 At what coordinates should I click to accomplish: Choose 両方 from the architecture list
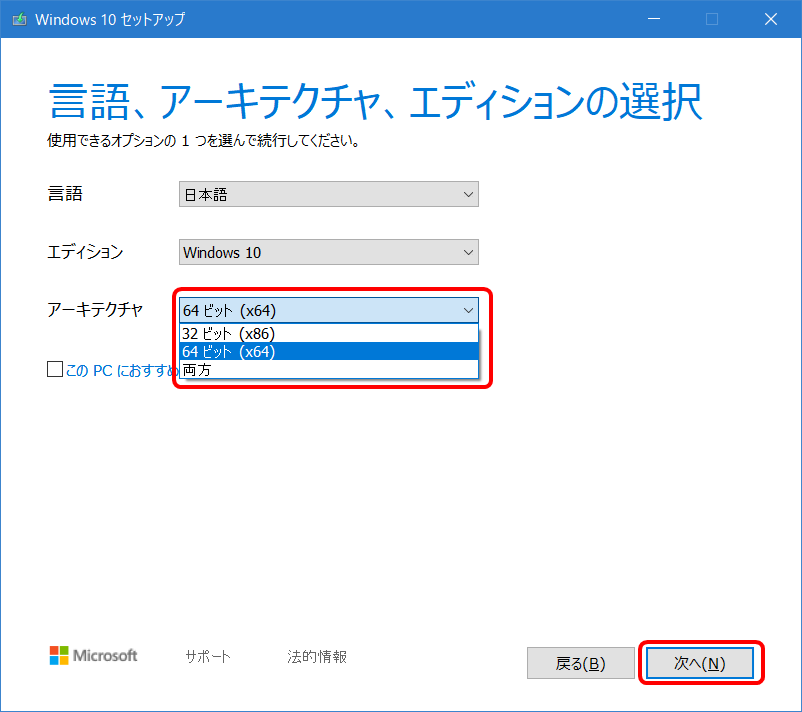(x=328, y=369)
